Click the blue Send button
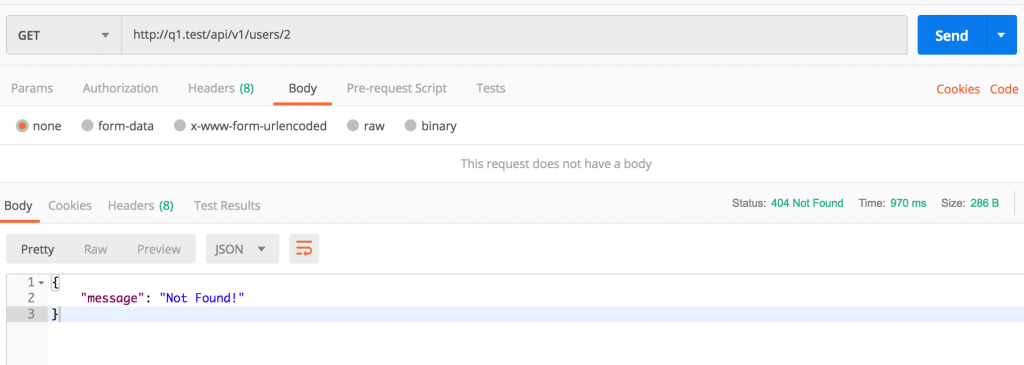This screenshot has width=1024, height=365. (952, 35)
